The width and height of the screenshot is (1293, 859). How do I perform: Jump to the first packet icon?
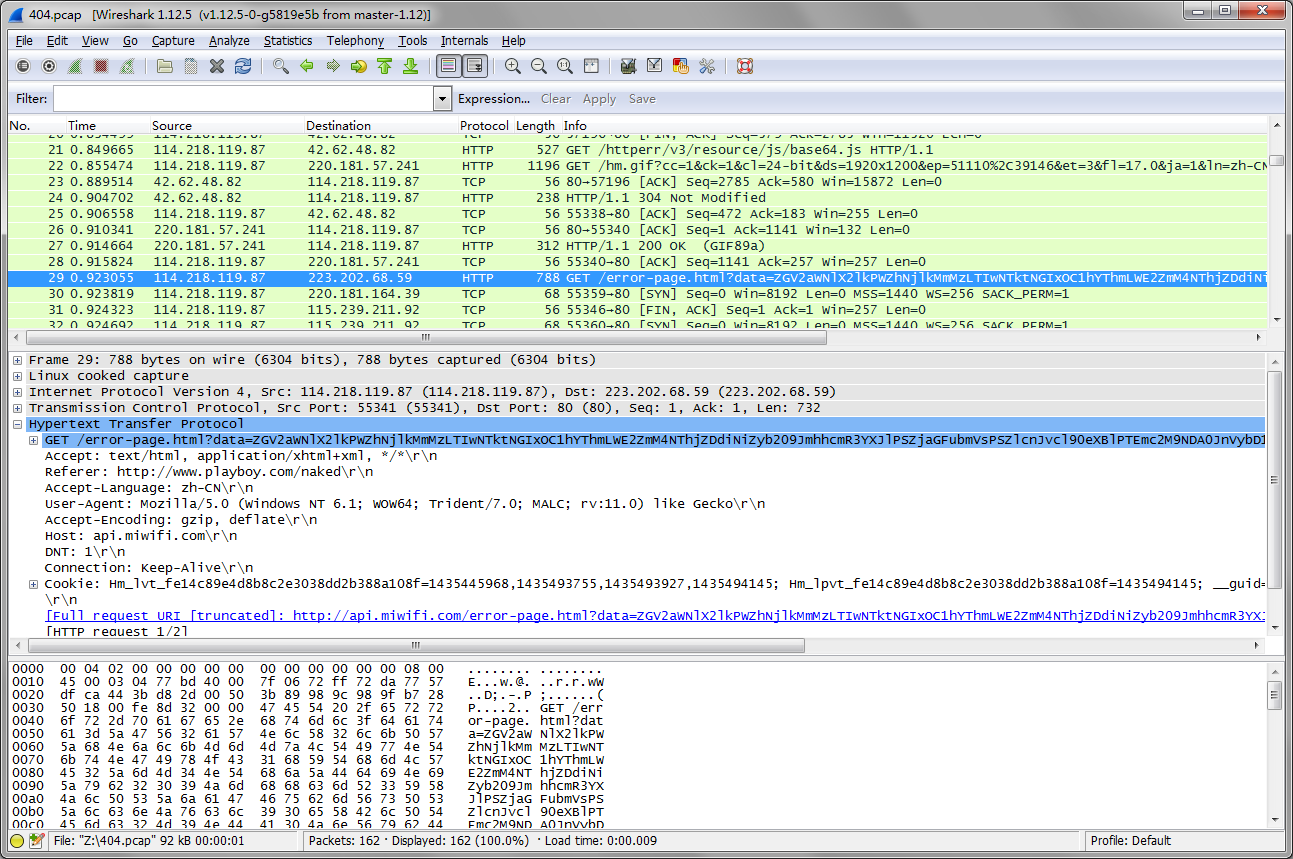click(x=385, y=66)
